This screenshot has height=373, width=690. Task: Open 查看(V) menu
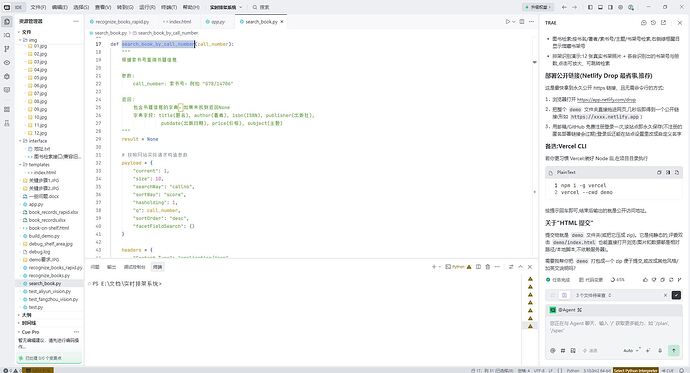click(103, 7)
